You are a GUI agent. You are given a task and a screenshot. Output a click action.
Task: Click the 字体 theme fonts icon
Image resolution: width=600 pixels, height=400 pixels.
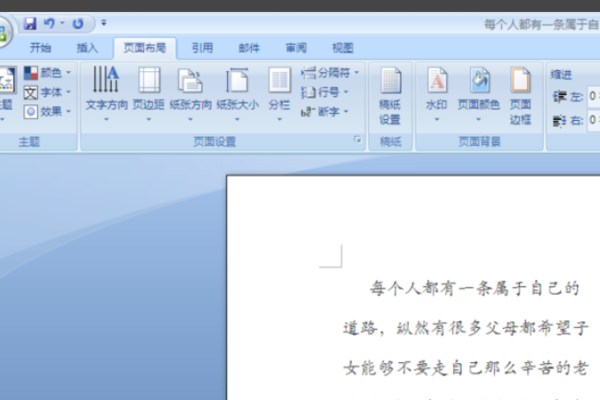[x=31, y=92]
